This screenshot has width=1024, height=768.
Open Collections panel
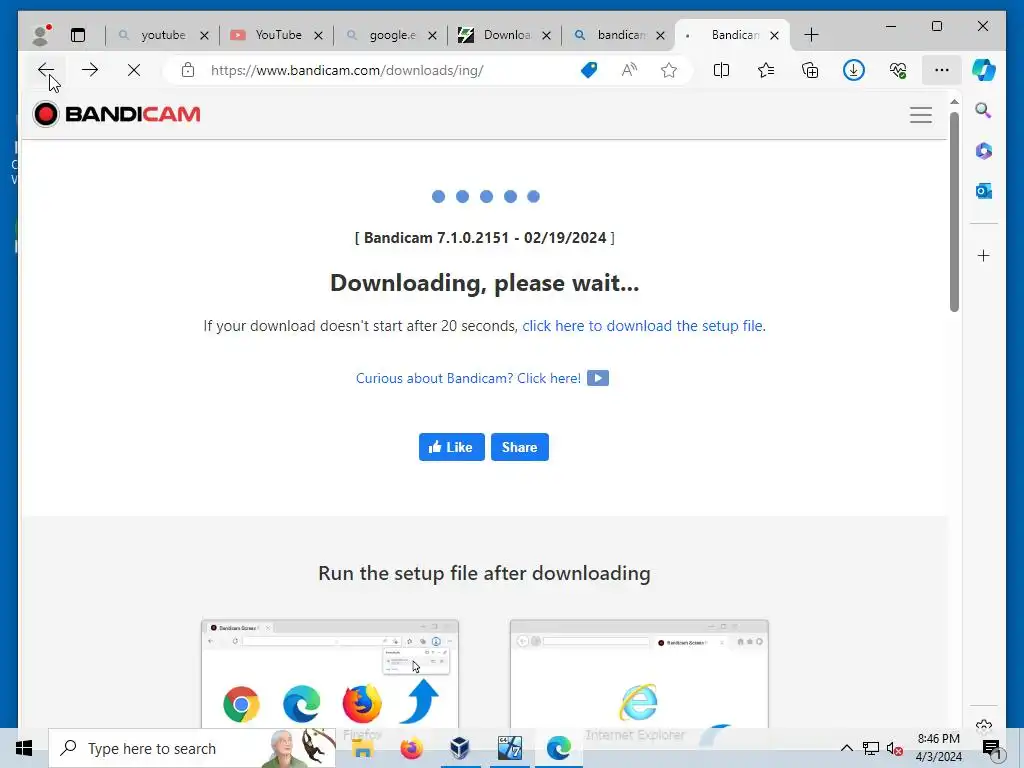810,70
